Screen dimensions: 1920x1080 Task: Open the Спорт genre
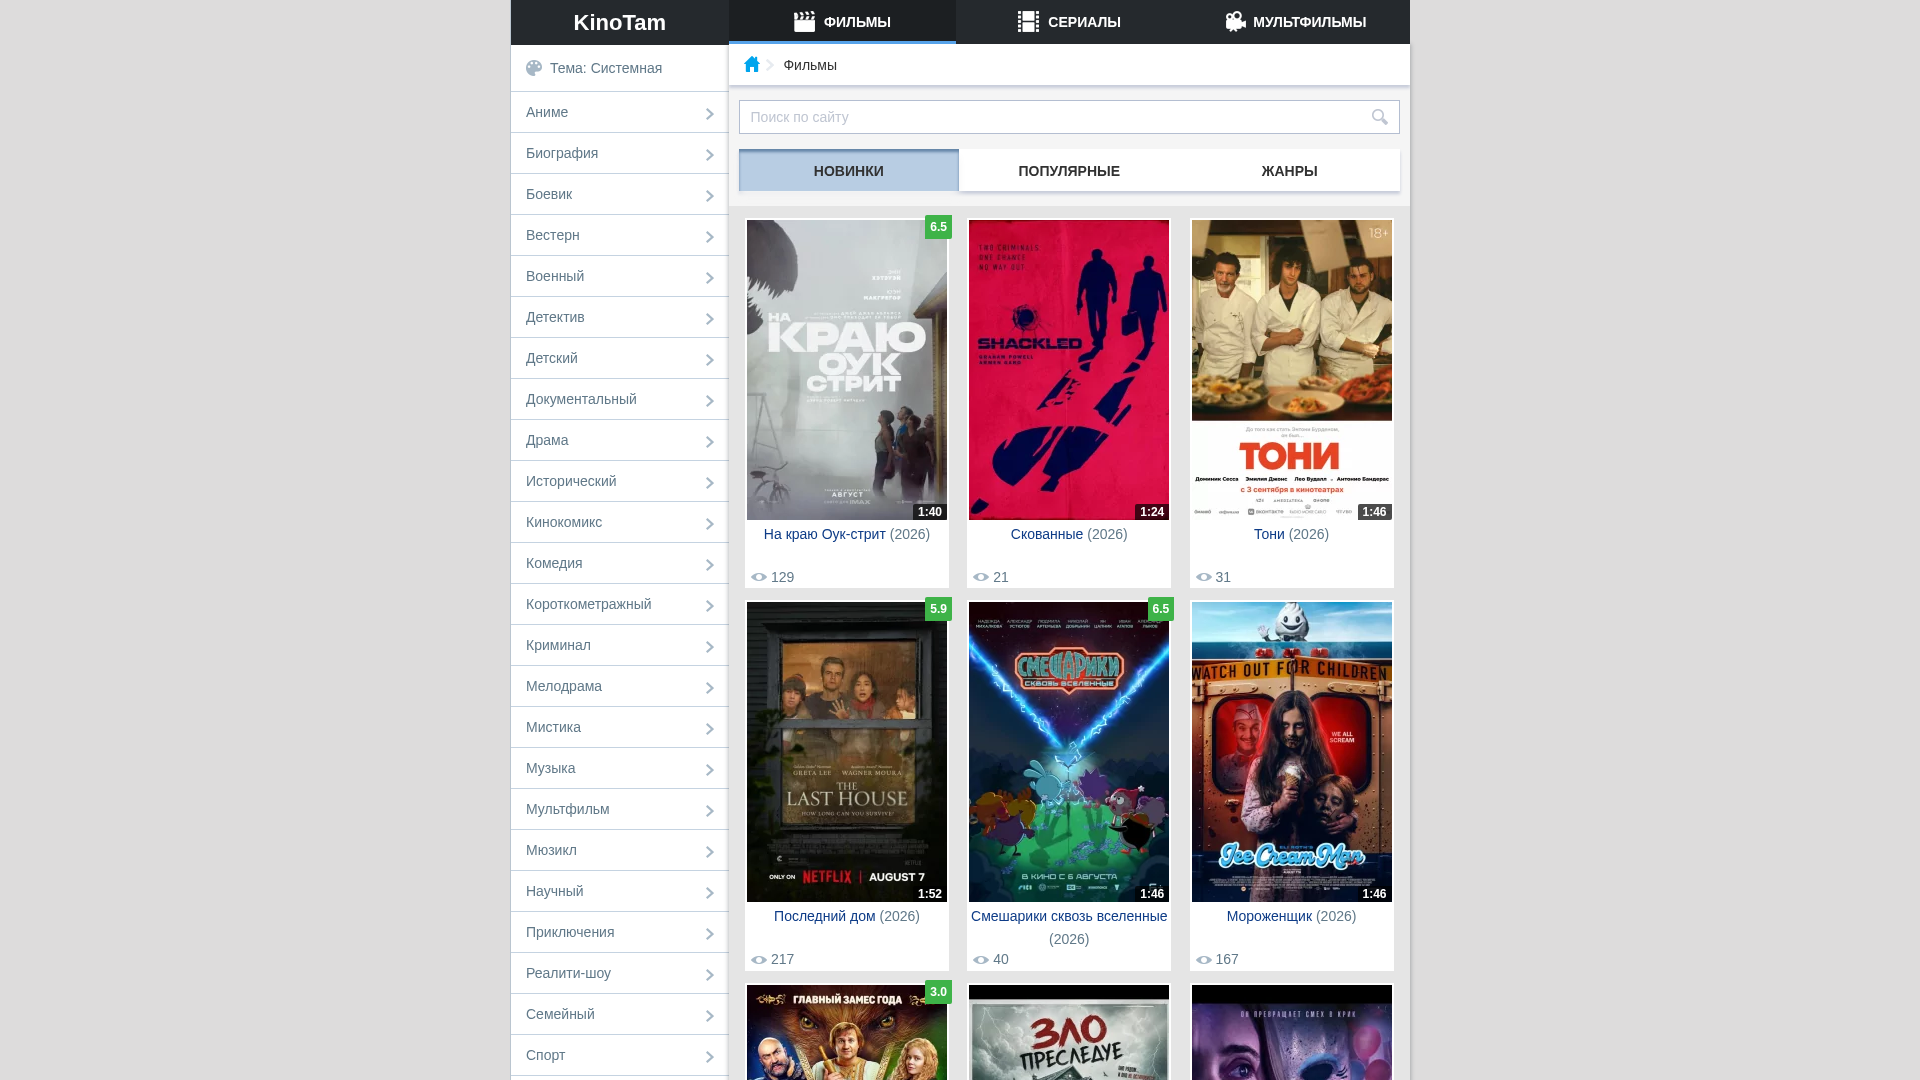pyautogui.click(x=619, y=1055)
